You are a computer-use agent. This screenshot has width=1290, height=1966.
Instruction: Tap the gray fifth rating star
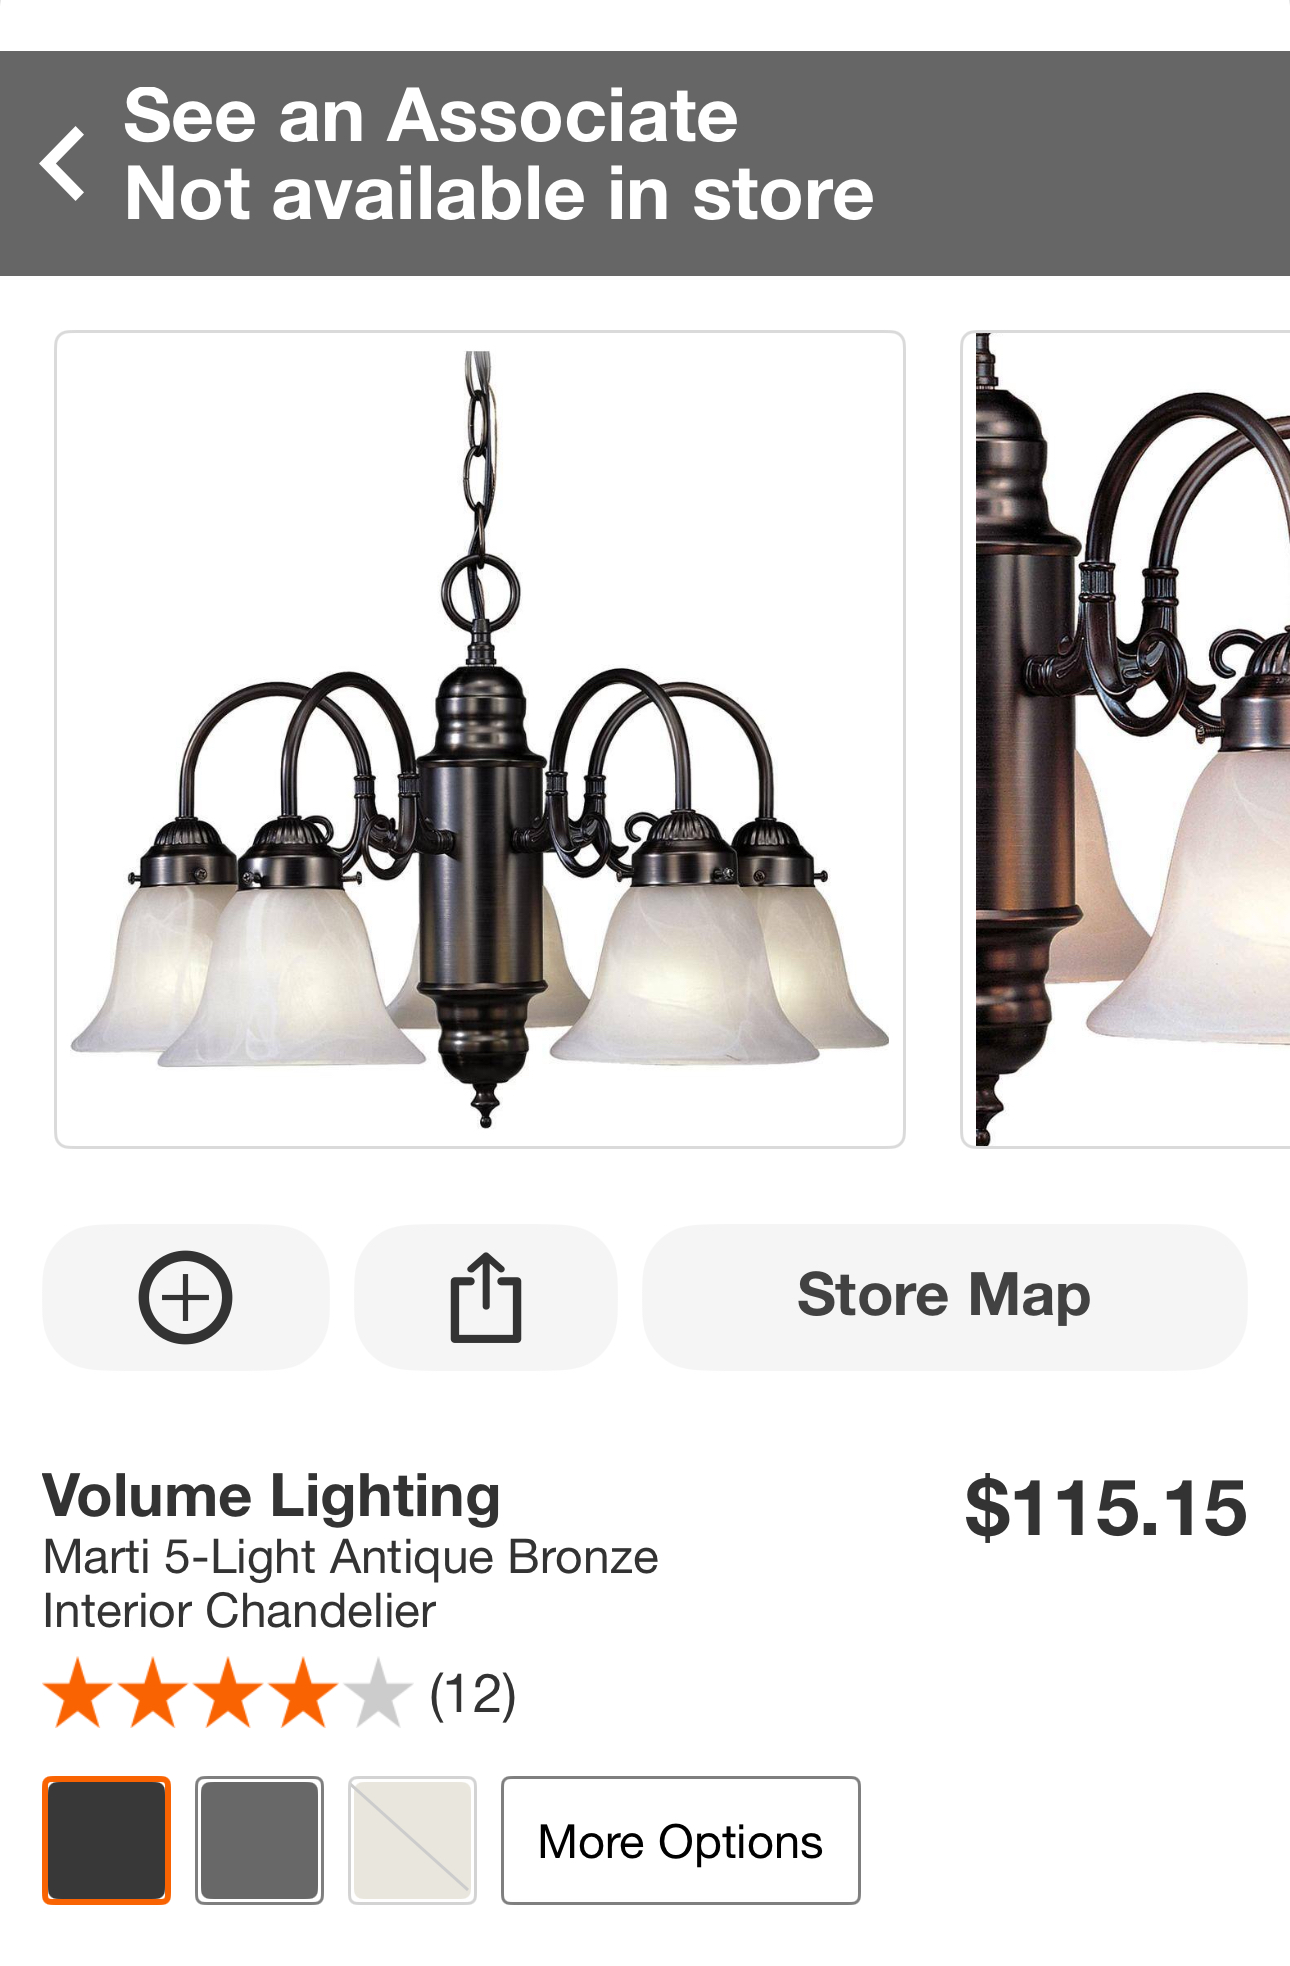coord(378,1693)
